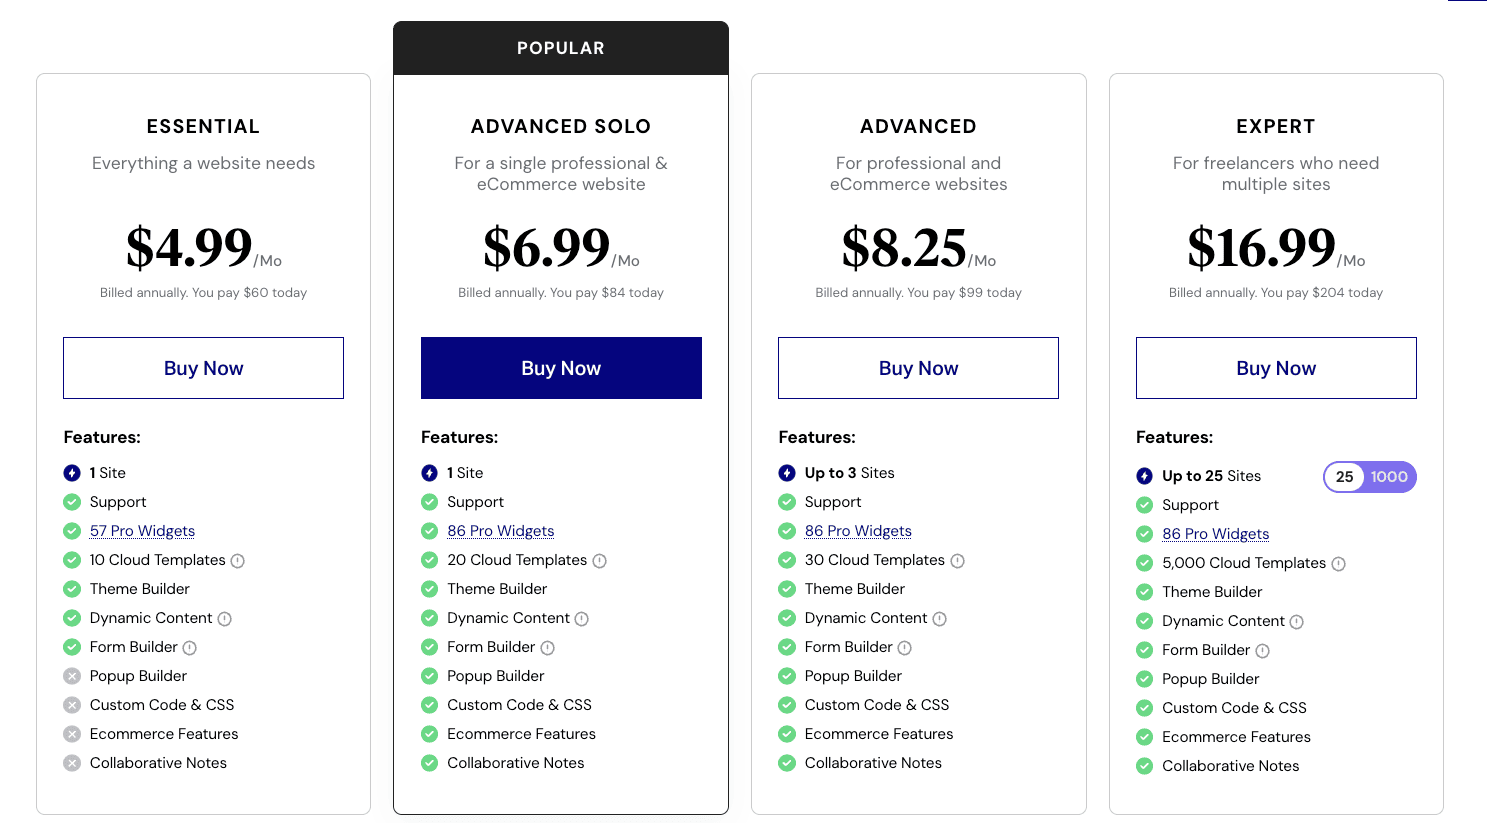Click the lightning icon beside Up to 3 Sites
The image size is (1487, 823).
(x=787, y=472)
